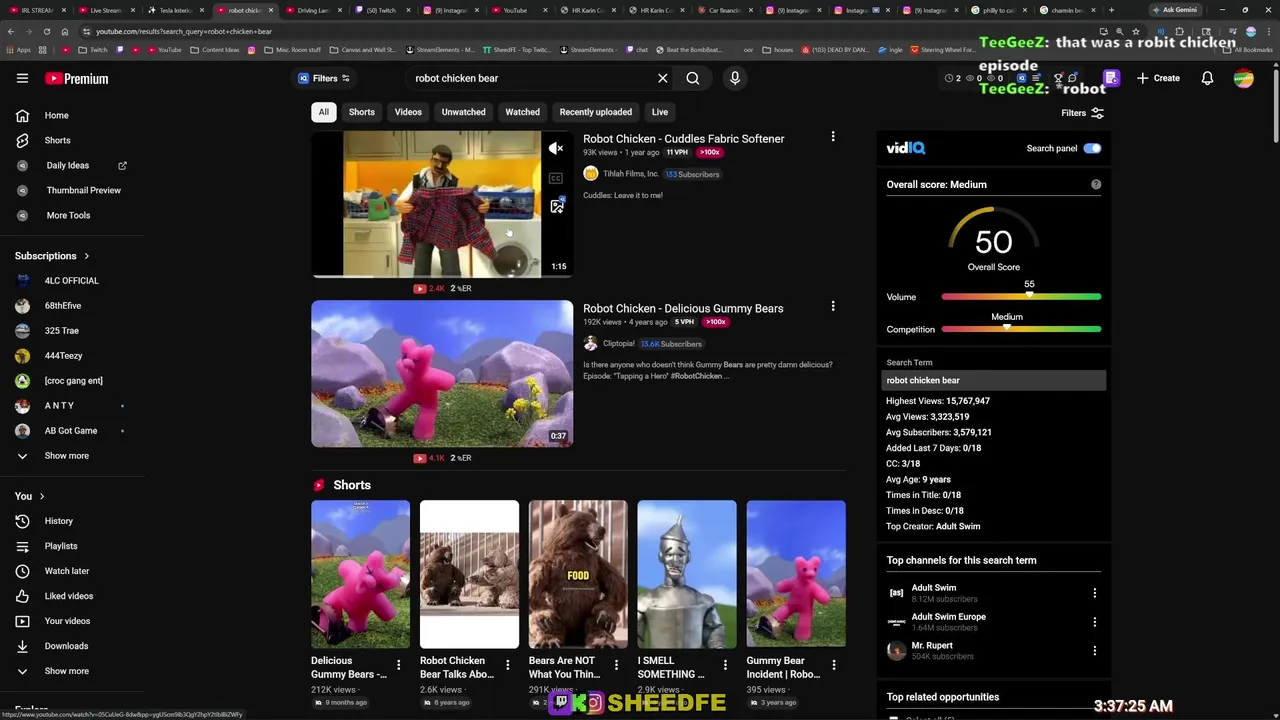Expand the Subscriptions section arrow

[x=87, y=256]
